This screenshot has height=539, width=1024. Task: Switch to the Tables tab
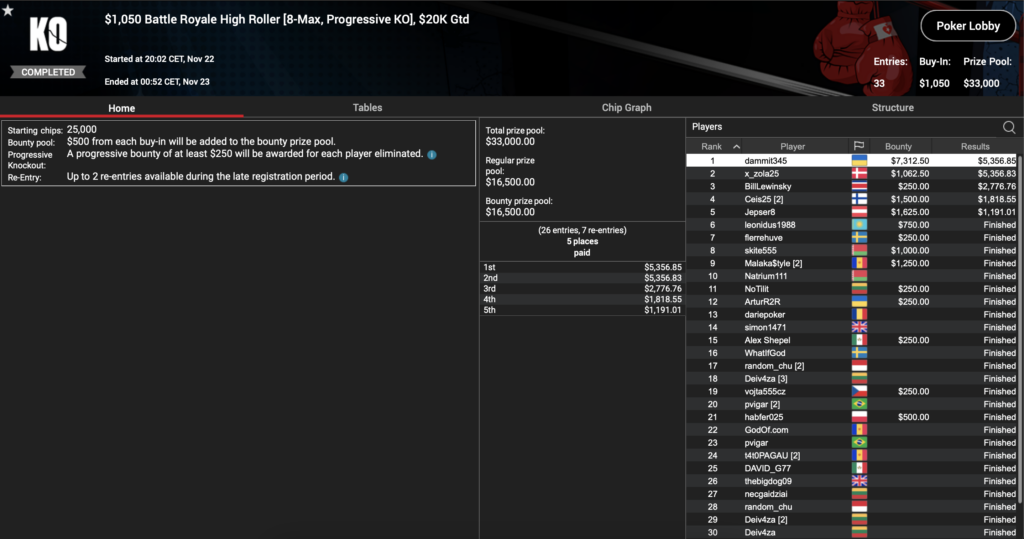[367, 107]
